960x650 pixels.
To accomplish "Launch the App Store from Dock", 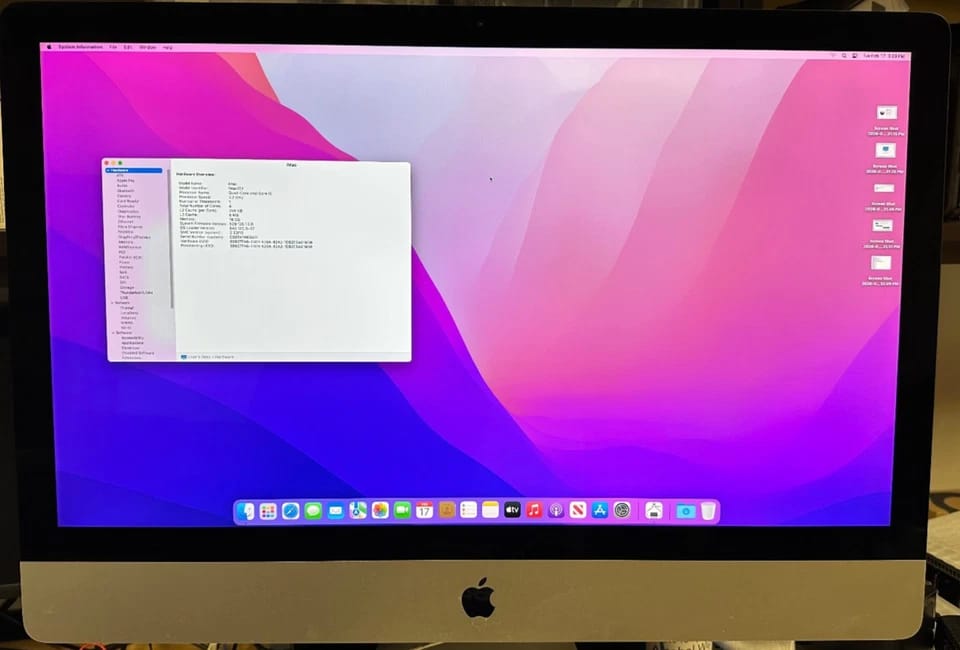I will pos(599,510).
